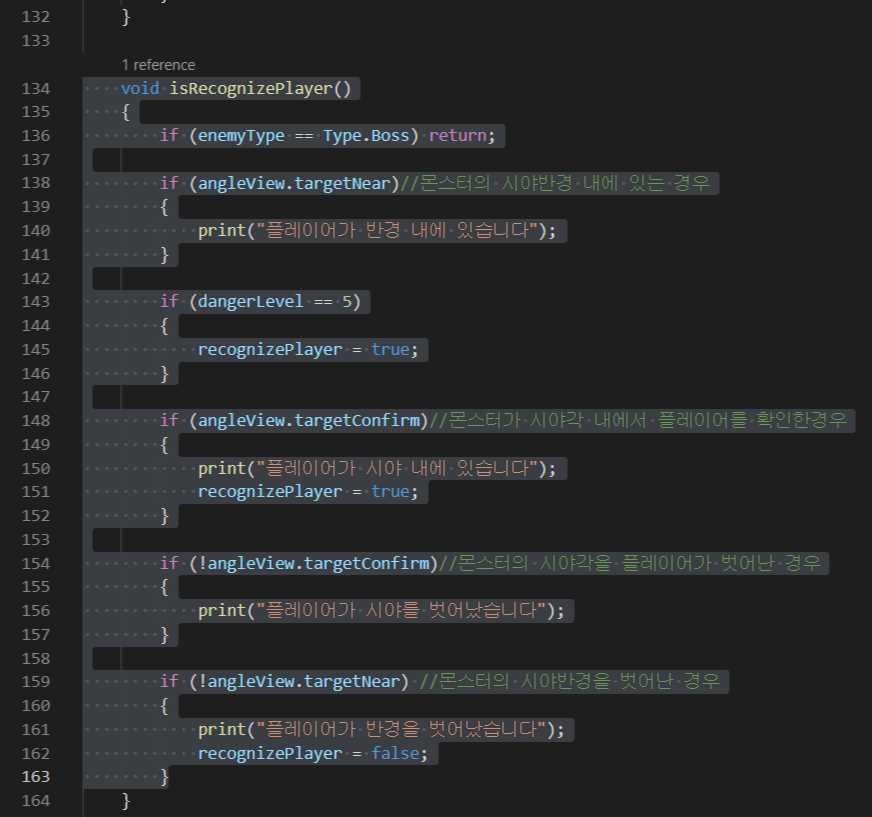Click 'Type.Boss' on line 136

366,136
